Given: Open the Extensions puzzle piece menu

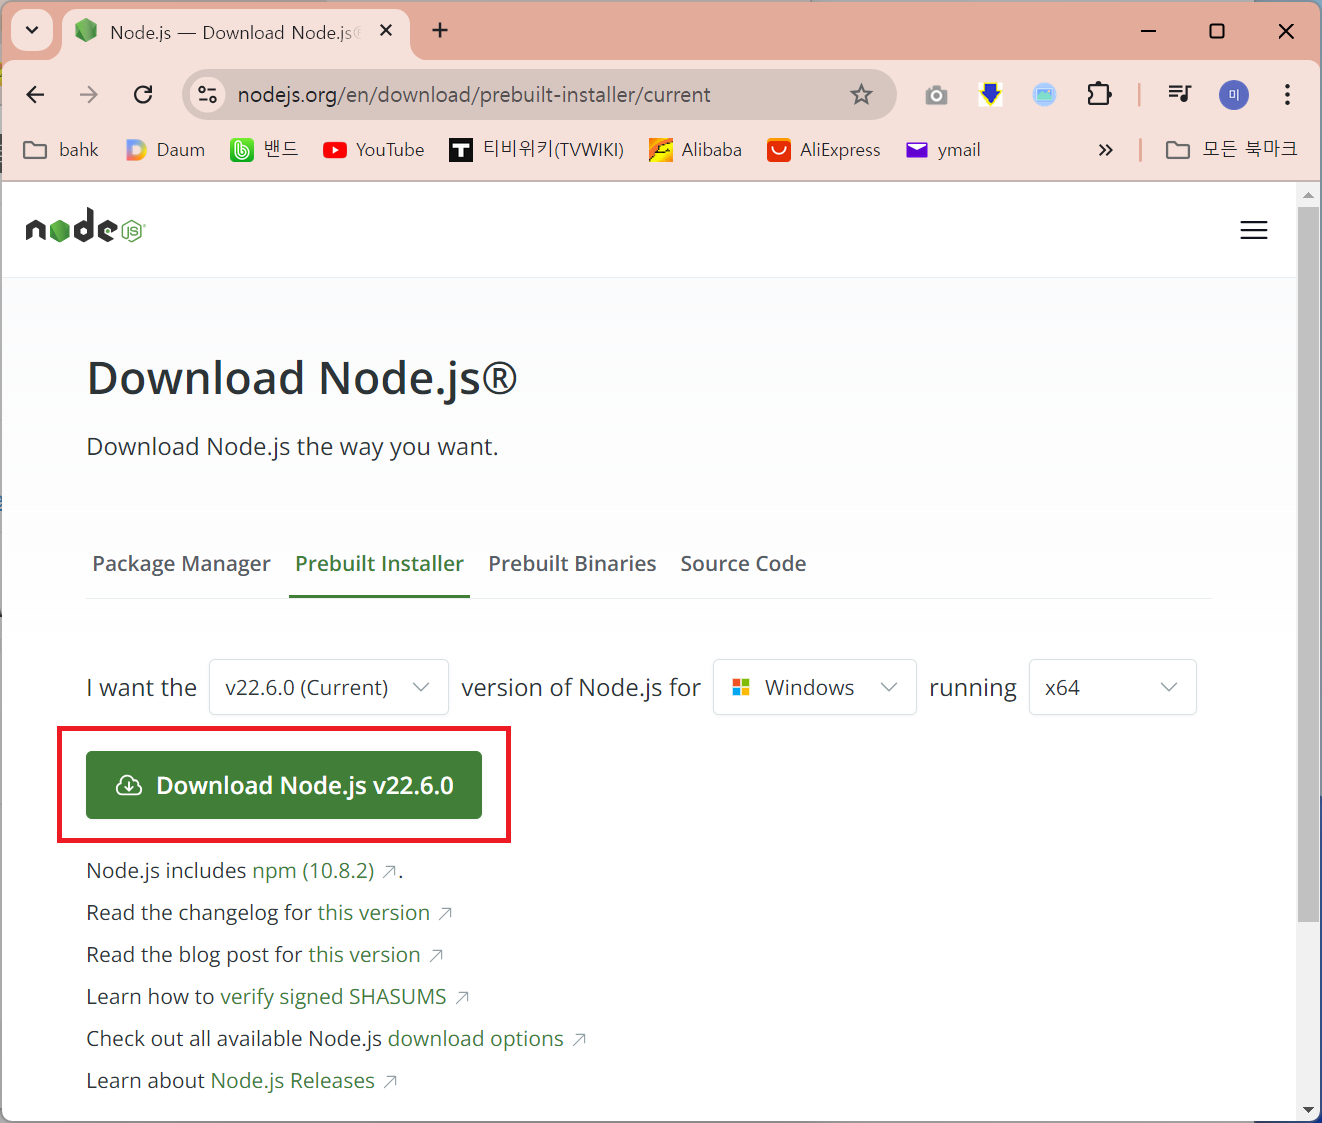Looking at the screenshot, I should point(1099,95).
